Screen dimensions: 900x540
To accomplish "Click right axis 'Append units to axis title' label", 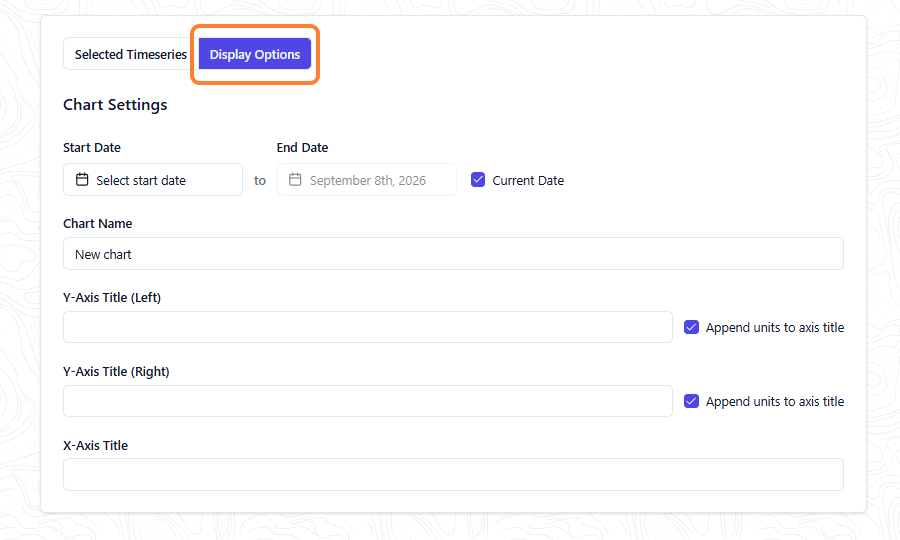I will click(x=775, y=402).
